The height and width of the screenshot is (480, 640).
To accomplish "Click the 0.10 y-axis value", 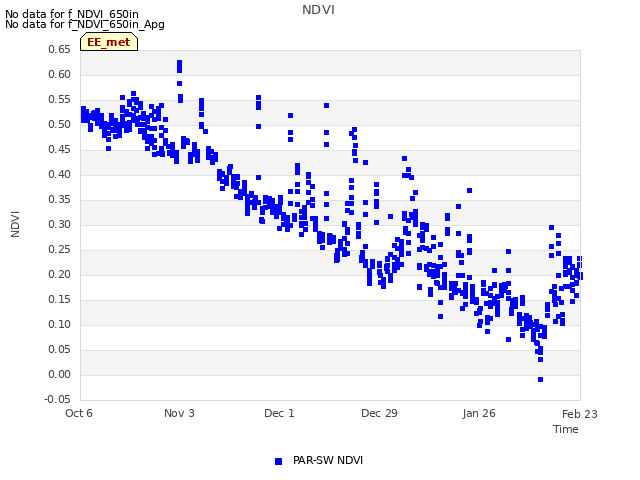I will tap(59, 324).
